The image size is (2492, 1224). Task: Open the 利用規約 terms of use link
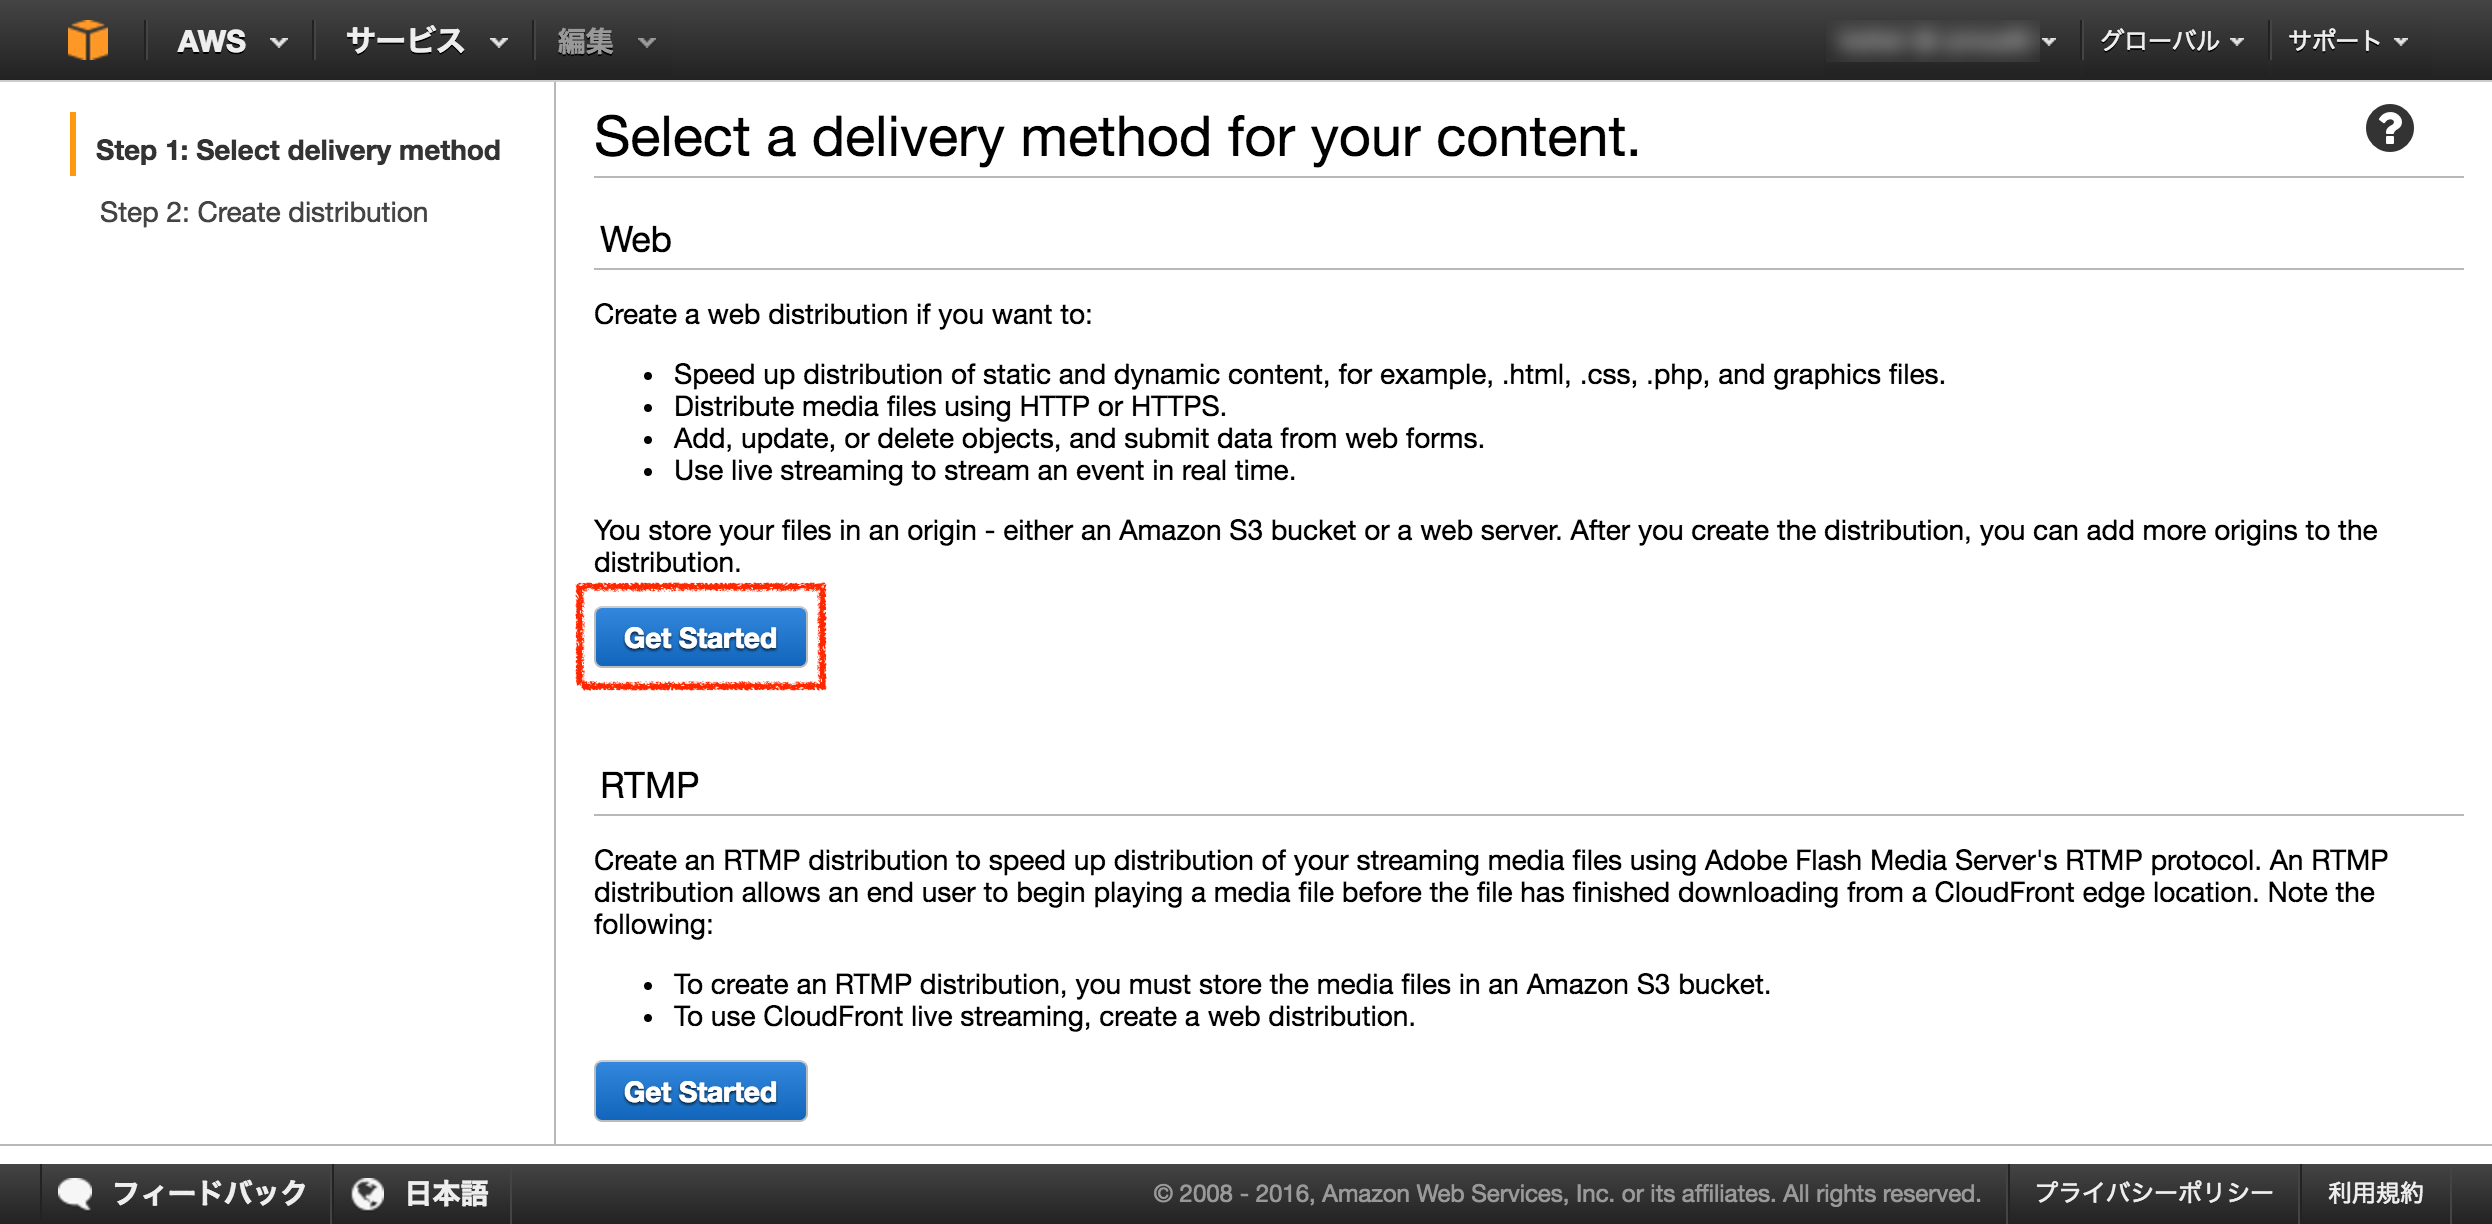pyautogui.click(x=2375, y=1193)
